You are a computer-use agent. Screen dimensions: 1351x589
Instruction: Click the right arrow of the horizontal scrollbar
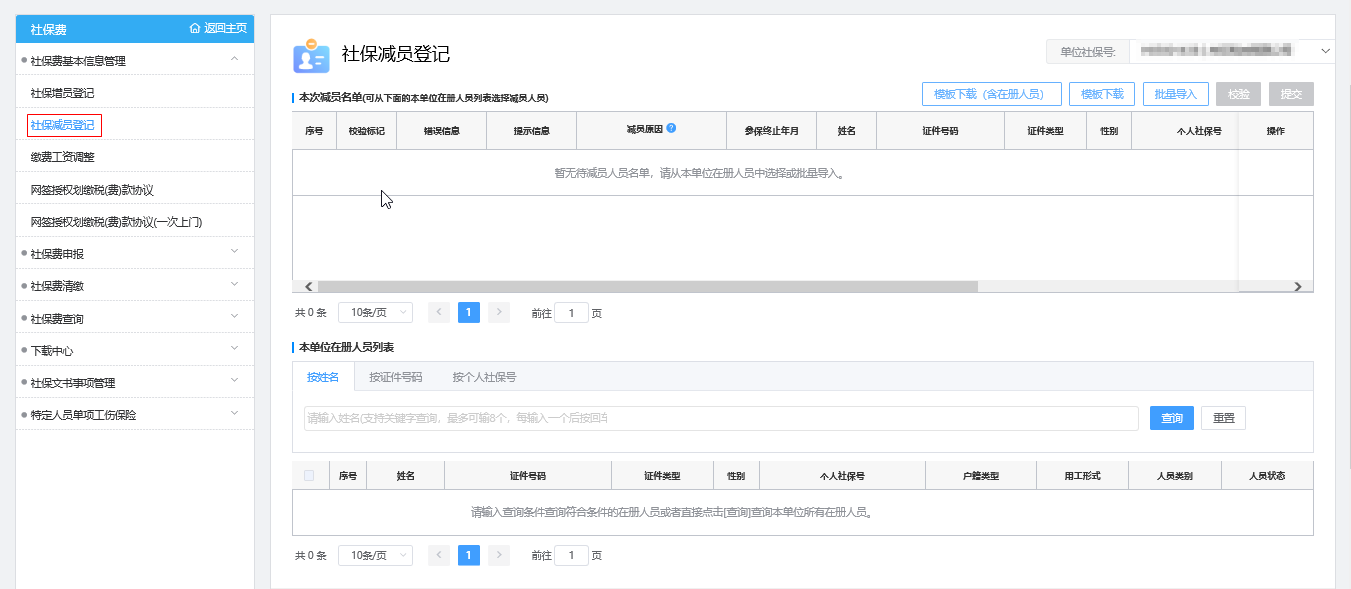point(1297,286)
